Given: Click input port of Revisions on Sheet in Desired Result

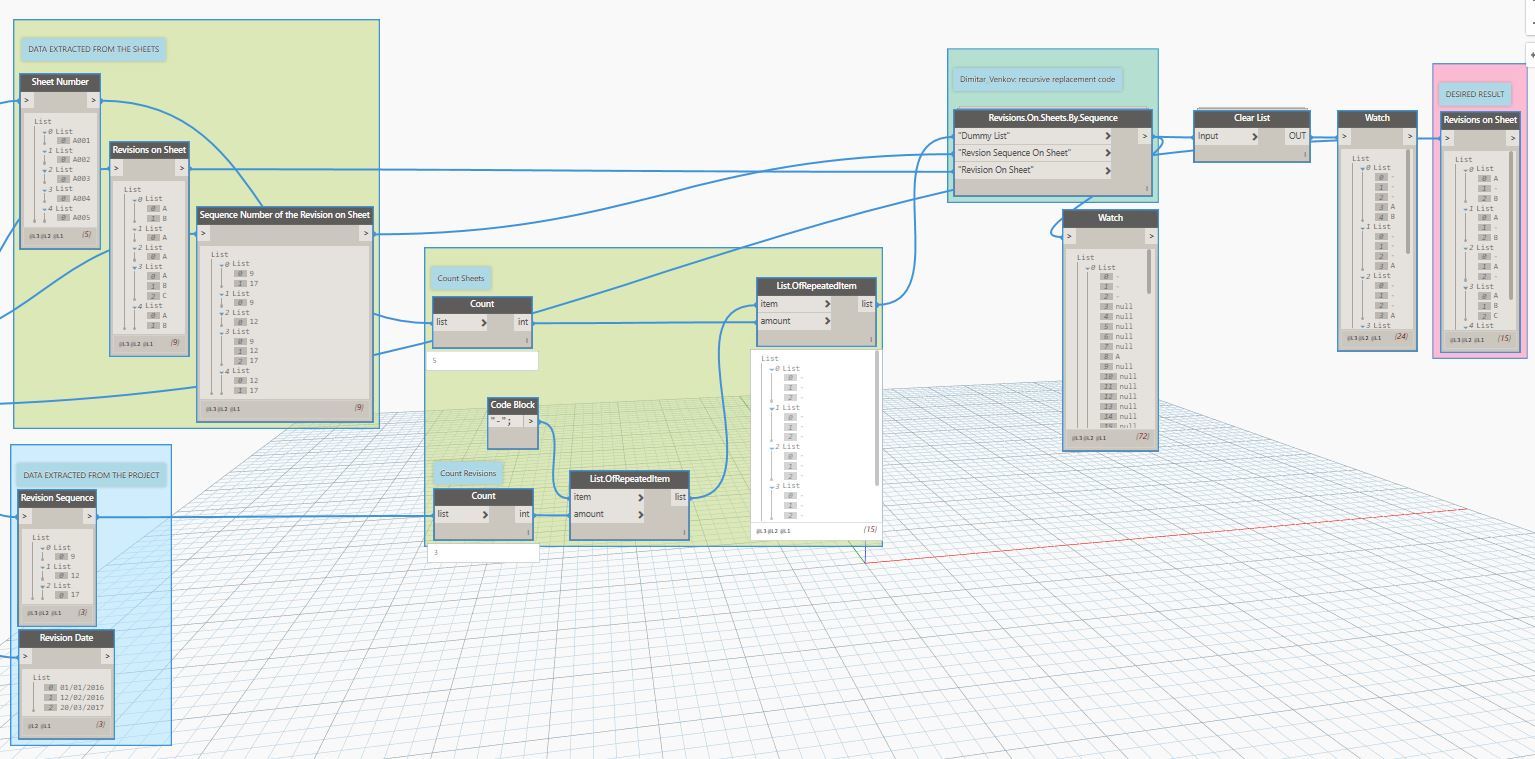Looking at the screenshot, I should (x=1448, y=138).
